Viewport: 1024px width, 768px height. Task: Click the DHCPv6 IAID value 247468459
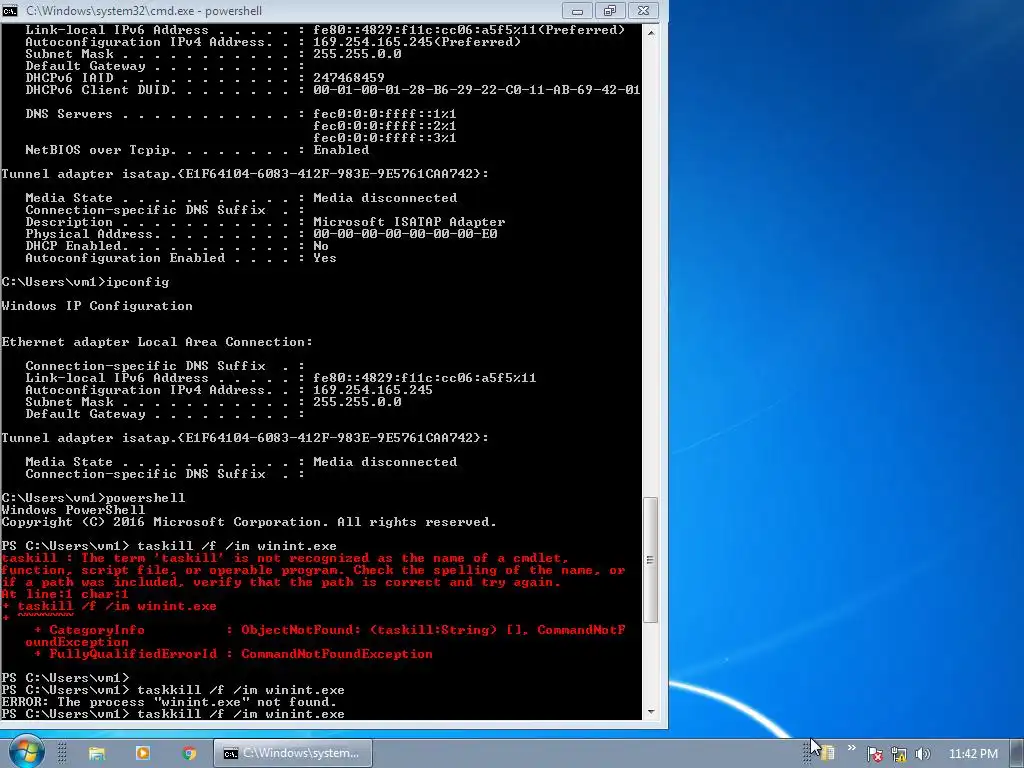[349, 78]
